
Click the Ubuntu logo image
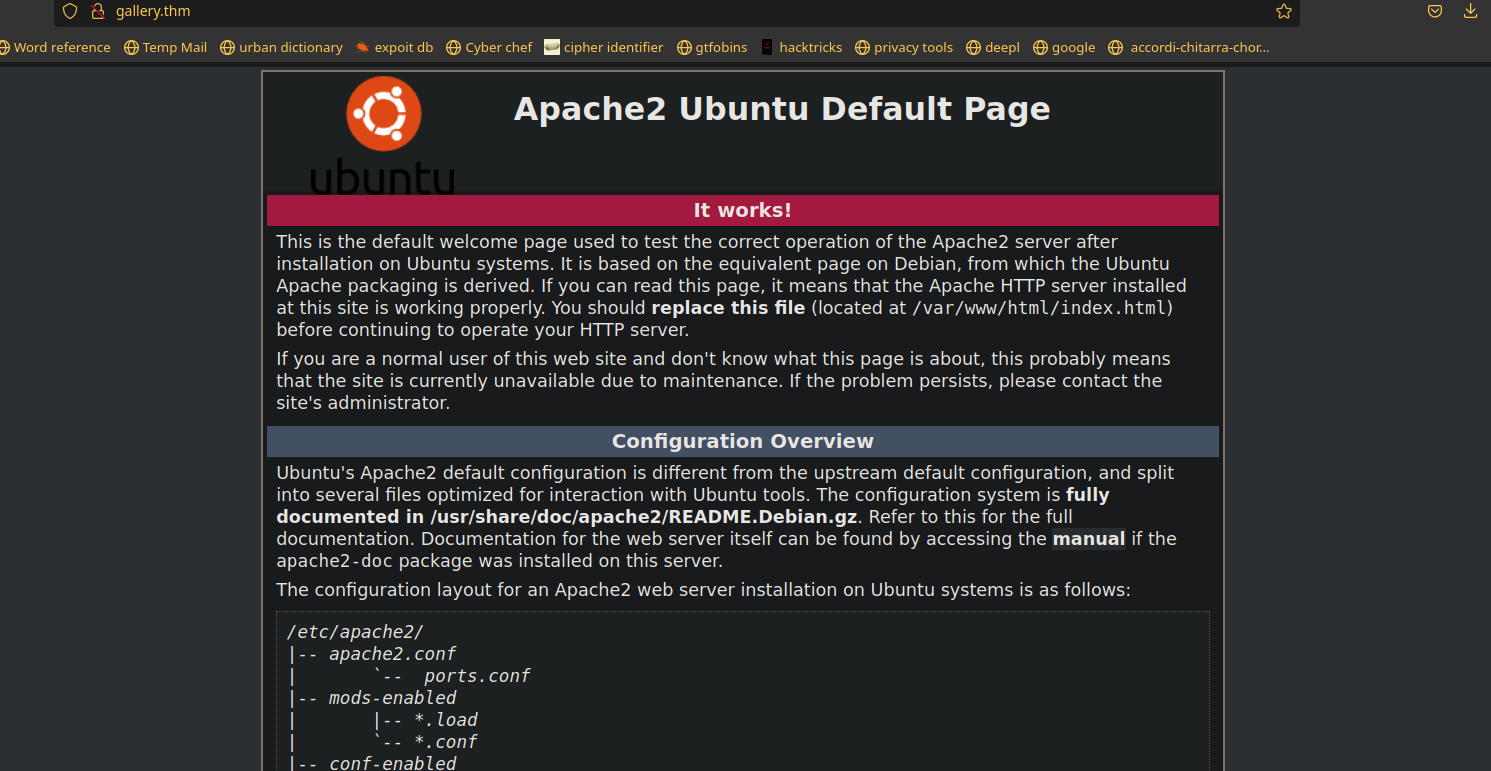click(383, 134)
